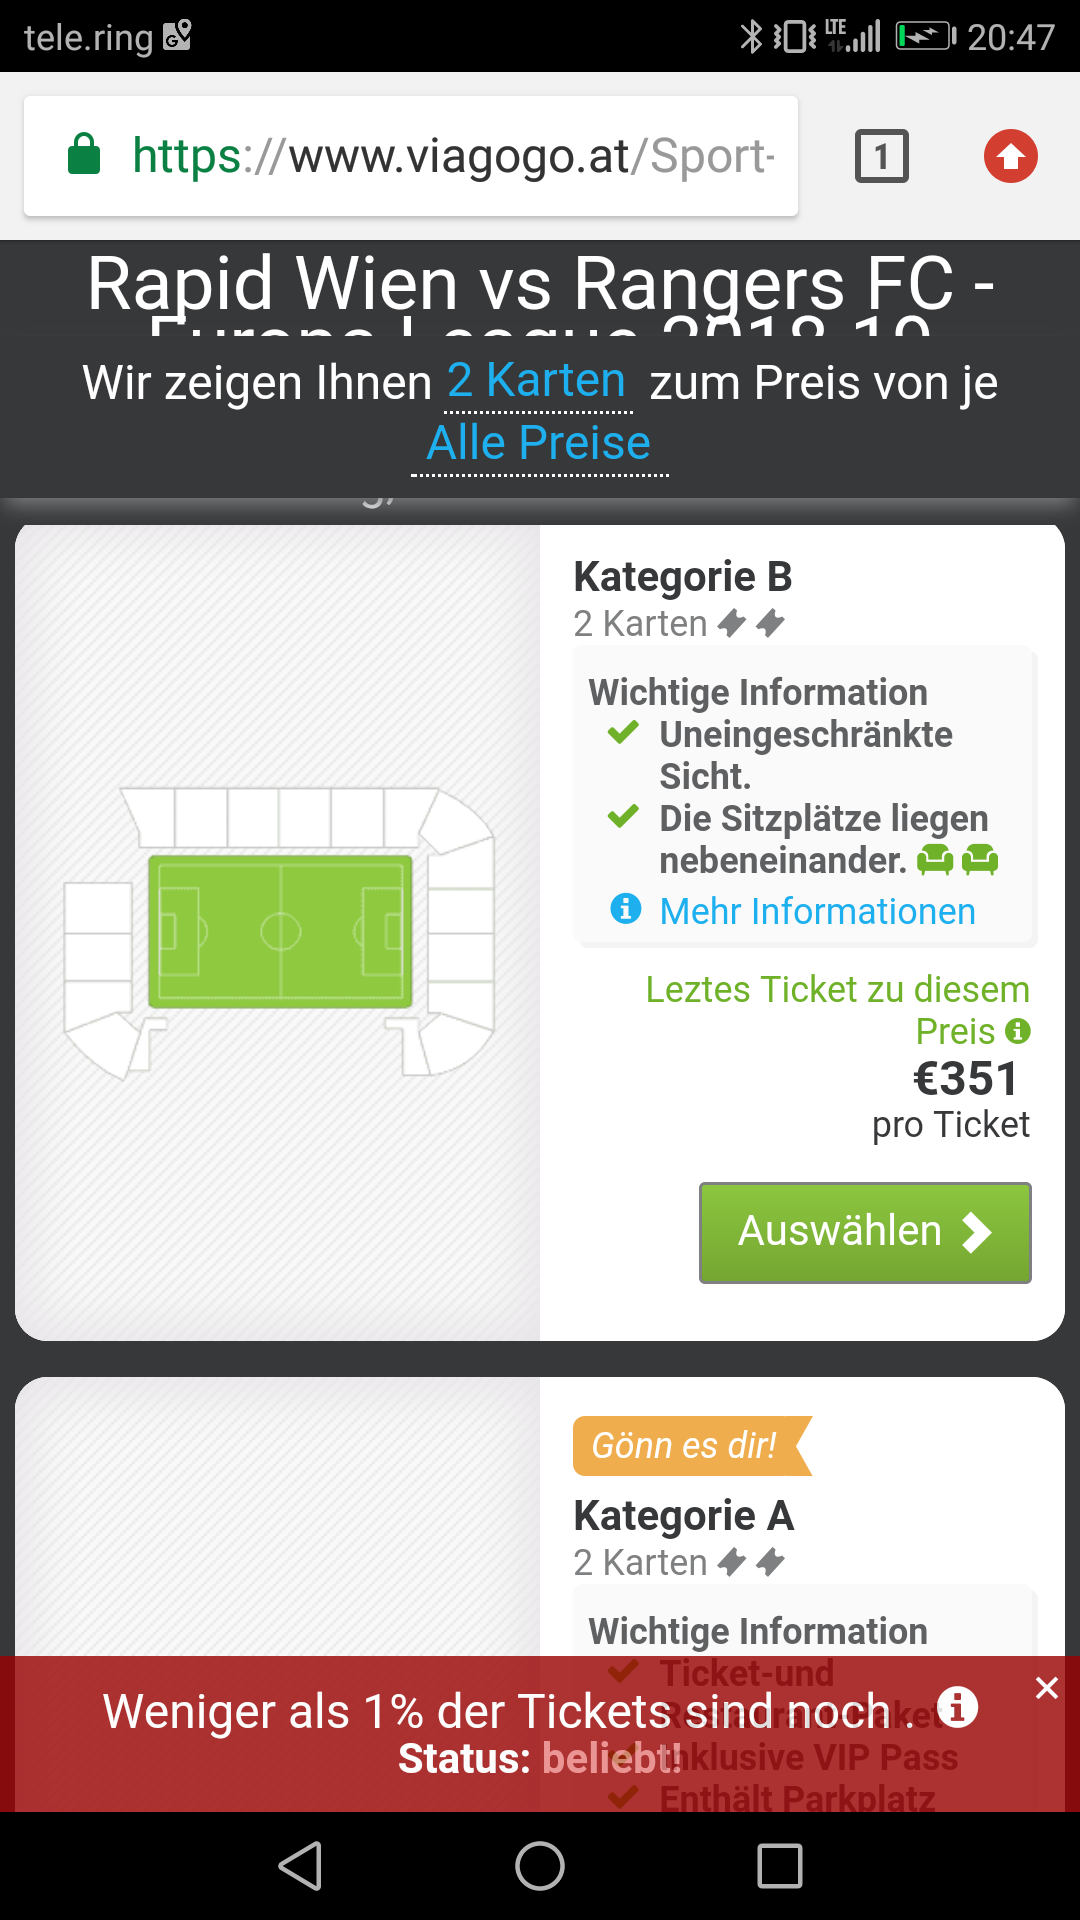Tap the recent apps square icon
The height and width of the screenshot is (1920, 1080).
click(x=780, y=1866)
